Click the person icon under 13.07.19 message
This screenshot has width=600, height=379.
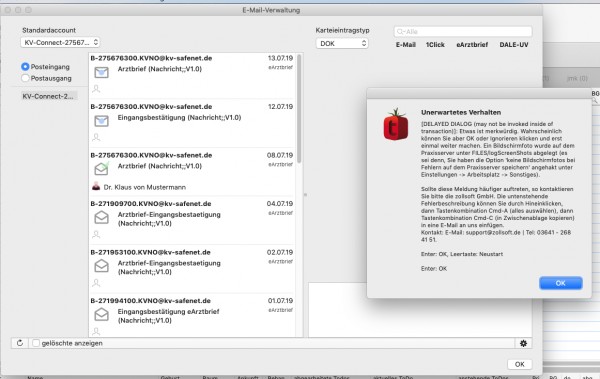pos(96,89)
